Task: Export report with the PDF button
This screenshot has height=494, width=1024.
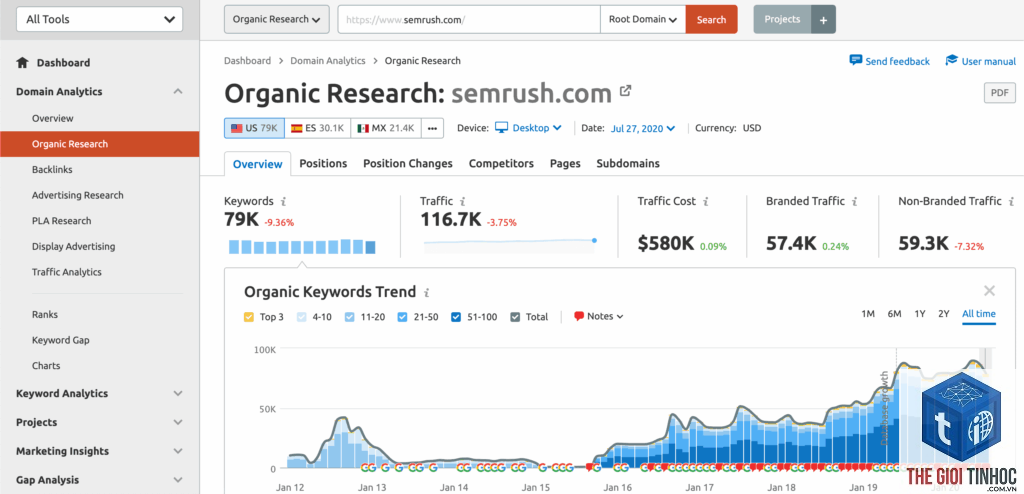Action: tap(1000, 93)
